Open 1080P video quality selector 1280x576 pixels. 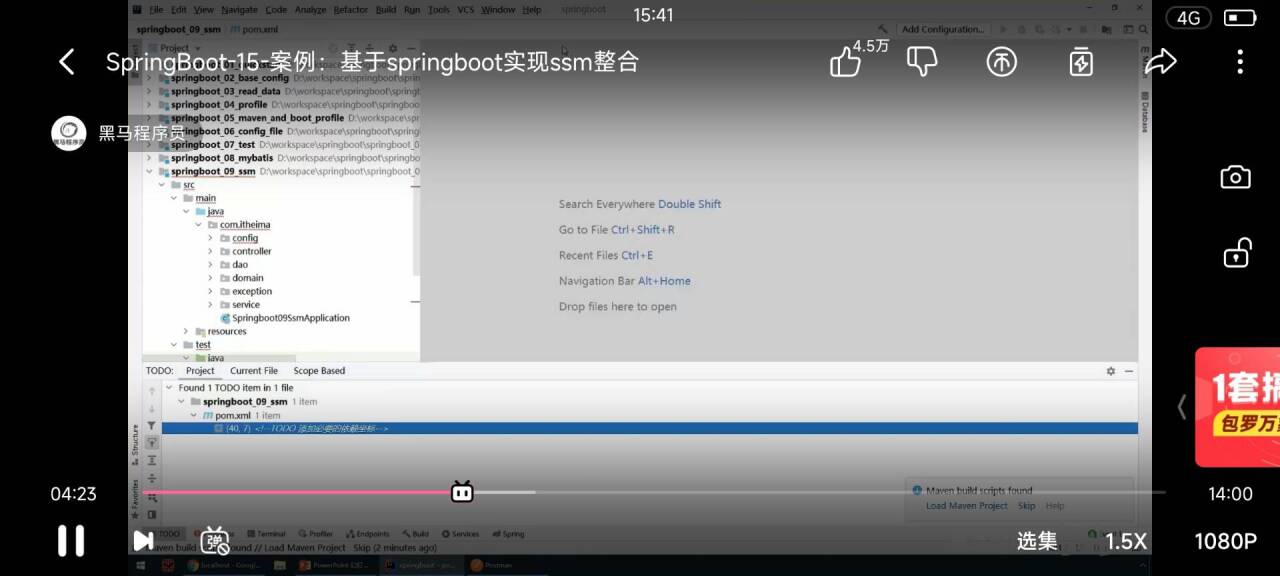(x=1225, y=541)
